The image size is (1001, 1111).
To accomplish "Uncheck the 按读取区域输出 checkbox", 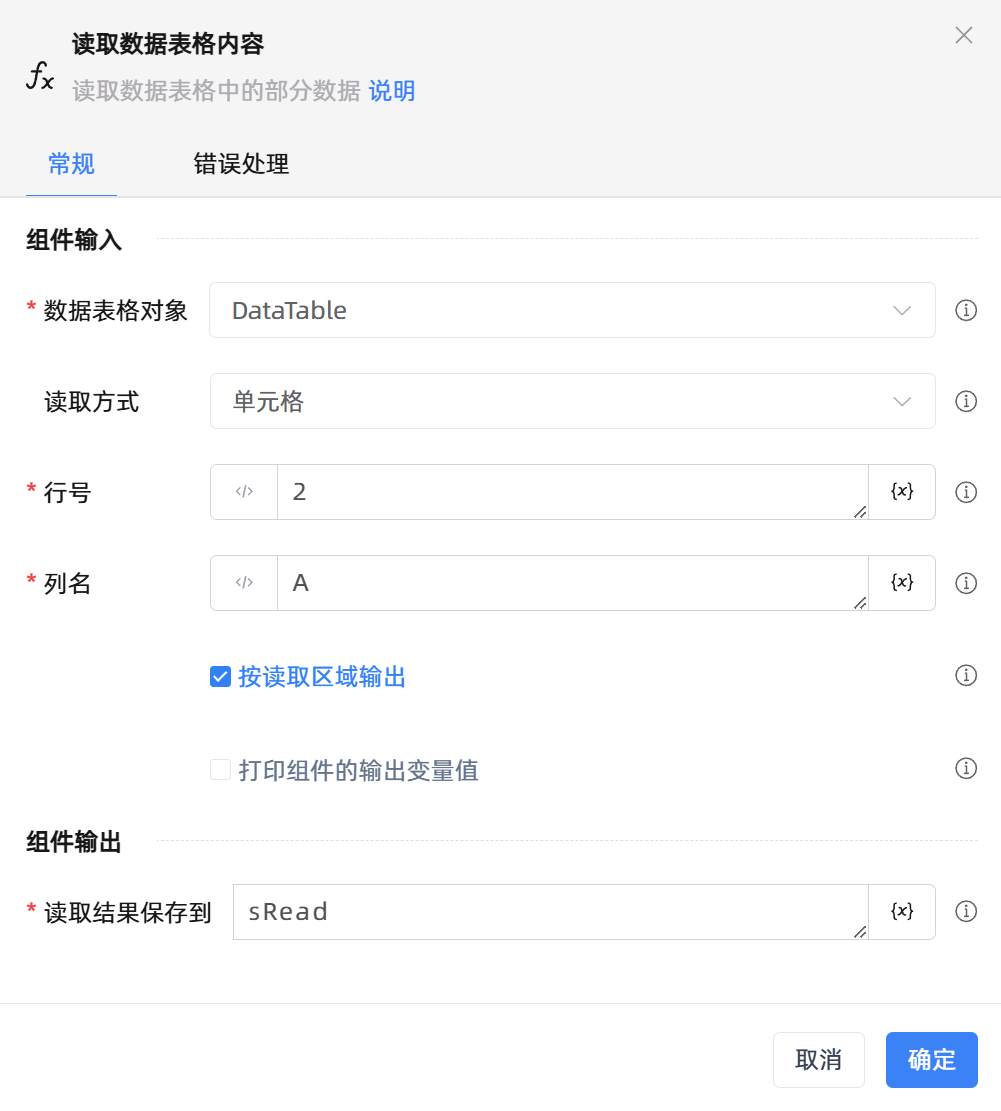I will pyautogui.click(x=220, y=677).
